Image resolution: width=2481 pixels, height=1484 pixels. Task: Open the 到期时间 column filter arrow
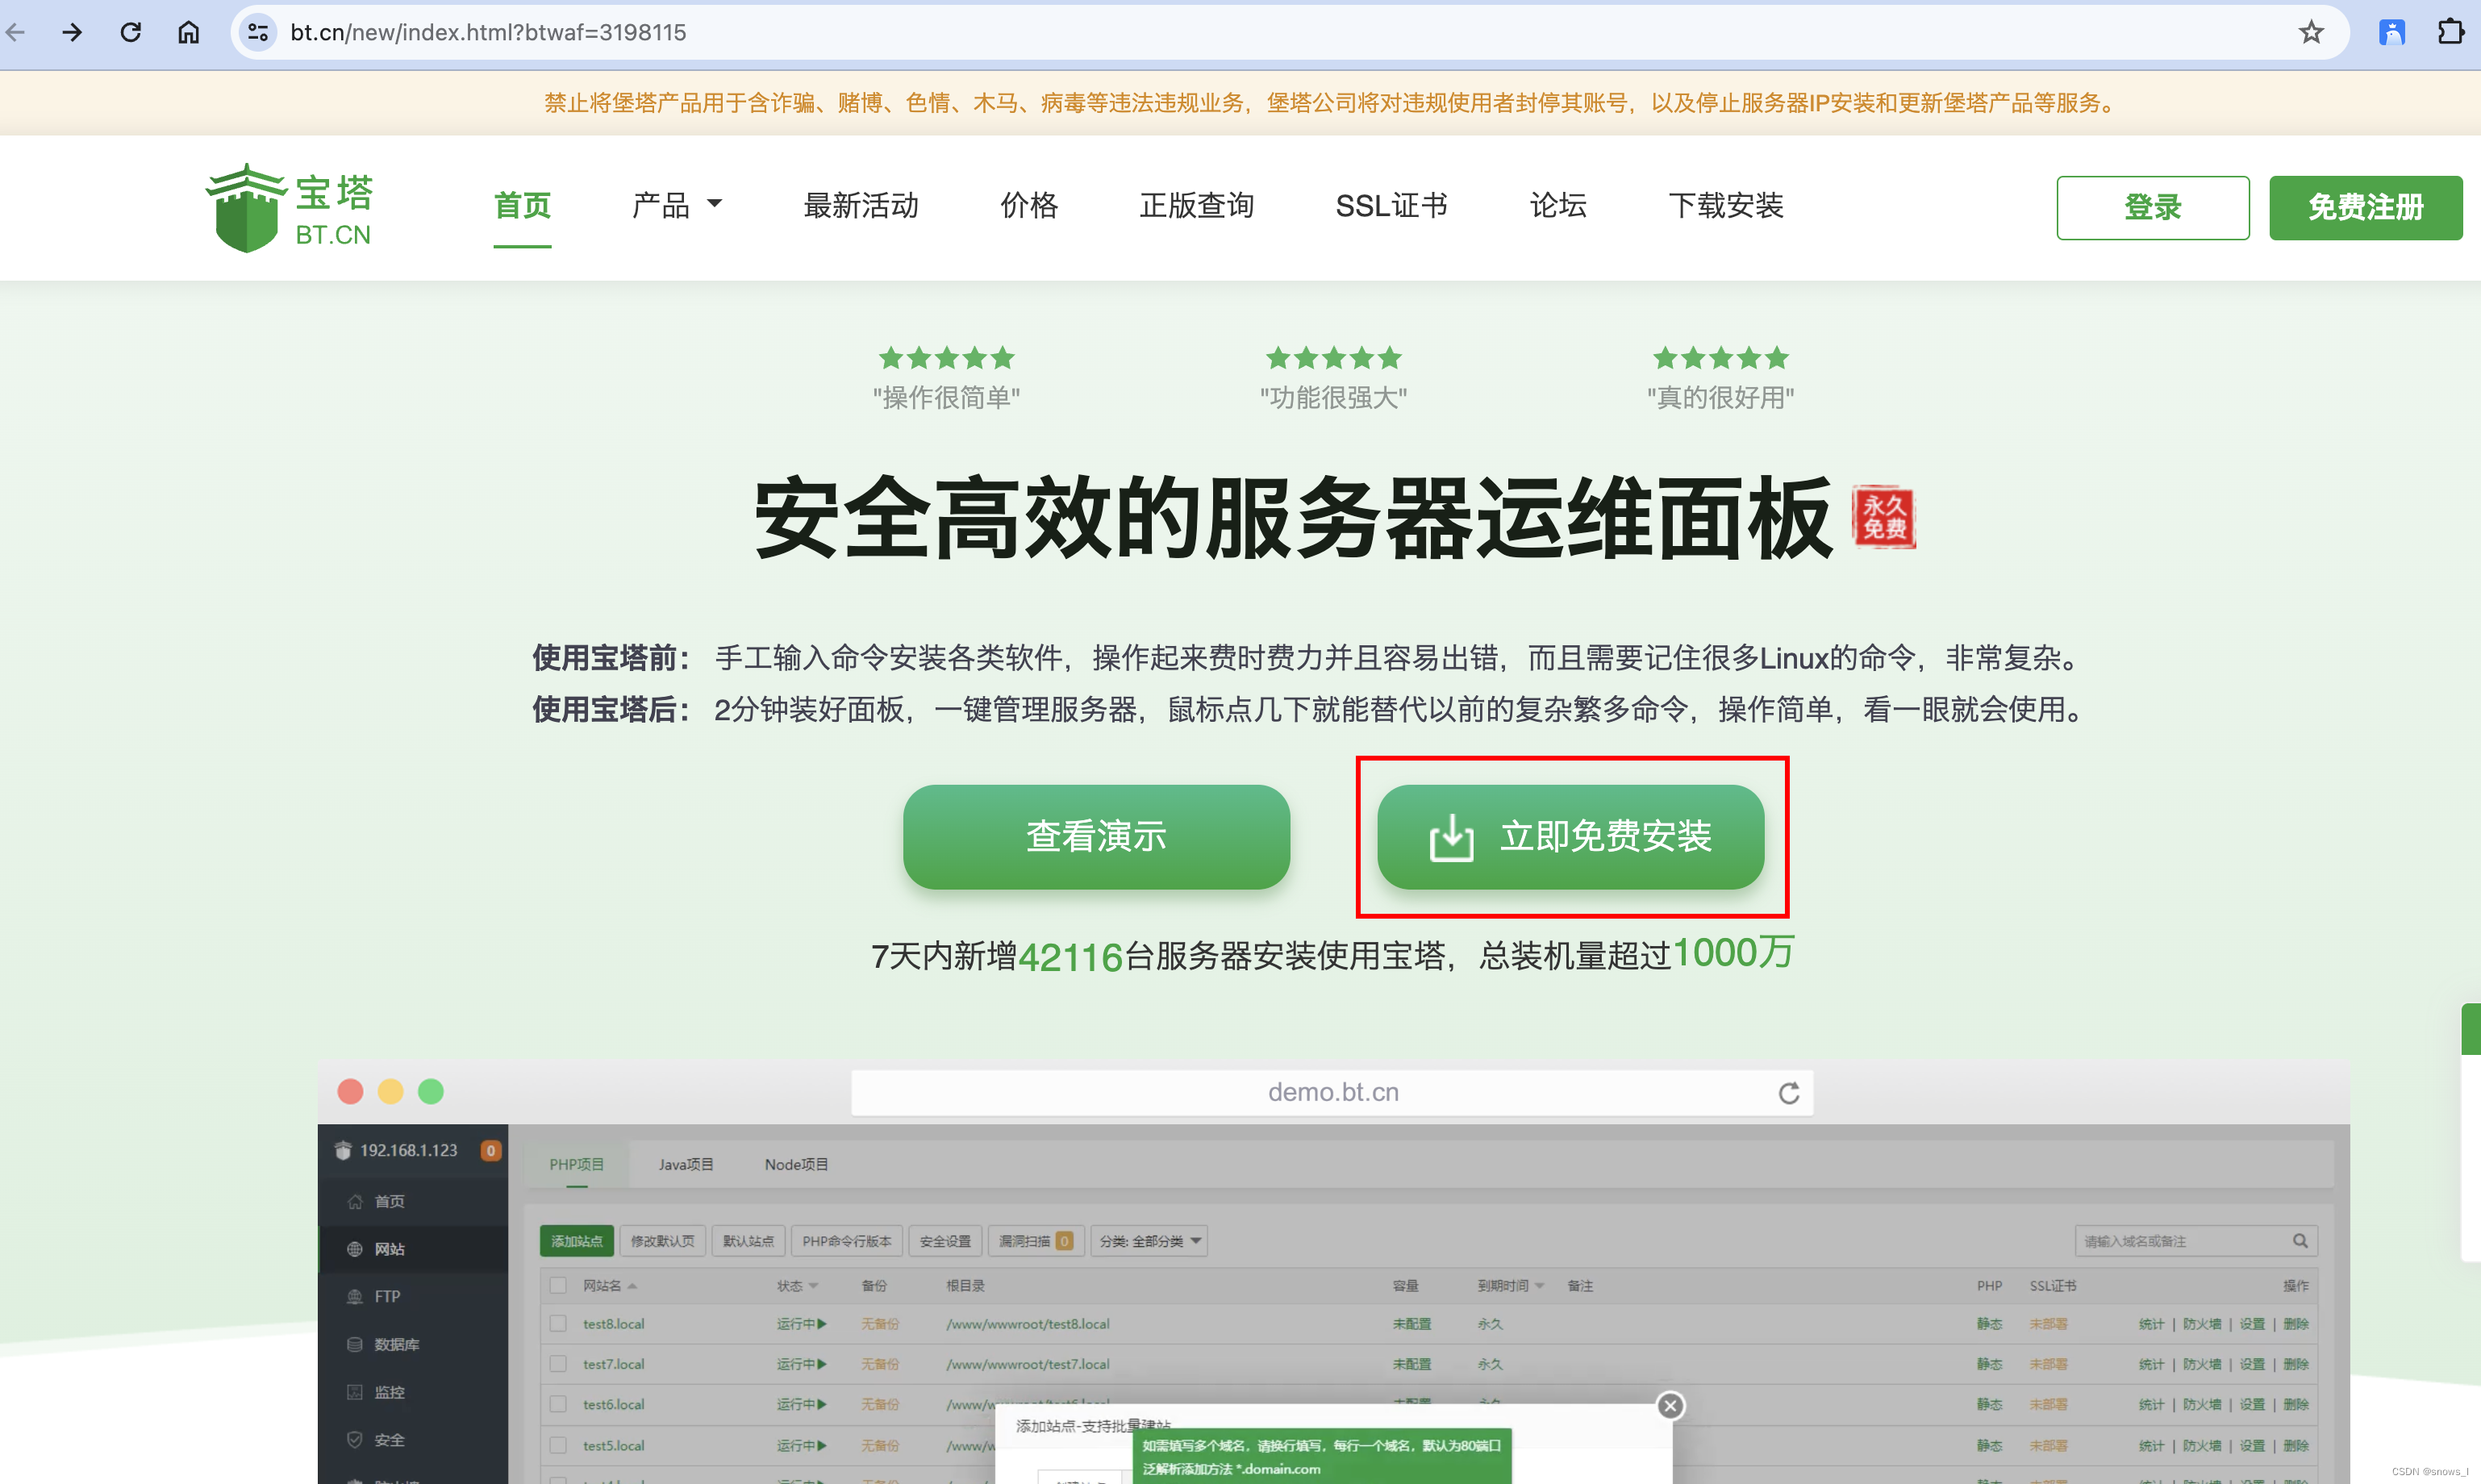(1539, 1286)
